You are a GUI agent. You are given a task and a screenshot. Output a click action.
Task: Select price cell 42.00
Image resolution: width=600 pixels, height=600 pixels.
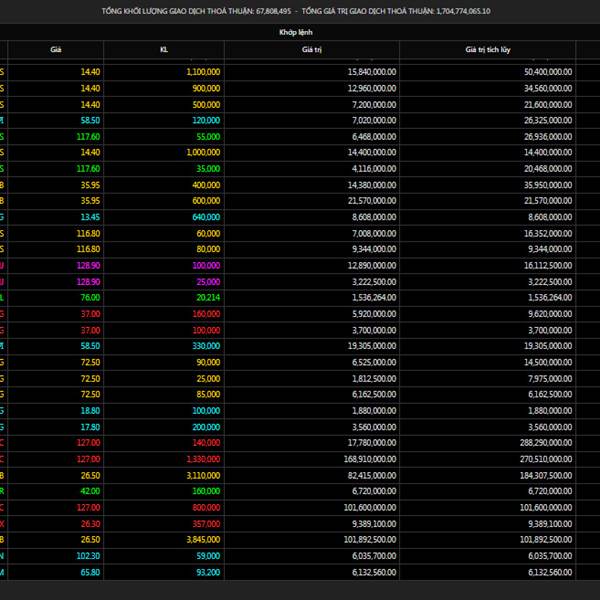90,491
